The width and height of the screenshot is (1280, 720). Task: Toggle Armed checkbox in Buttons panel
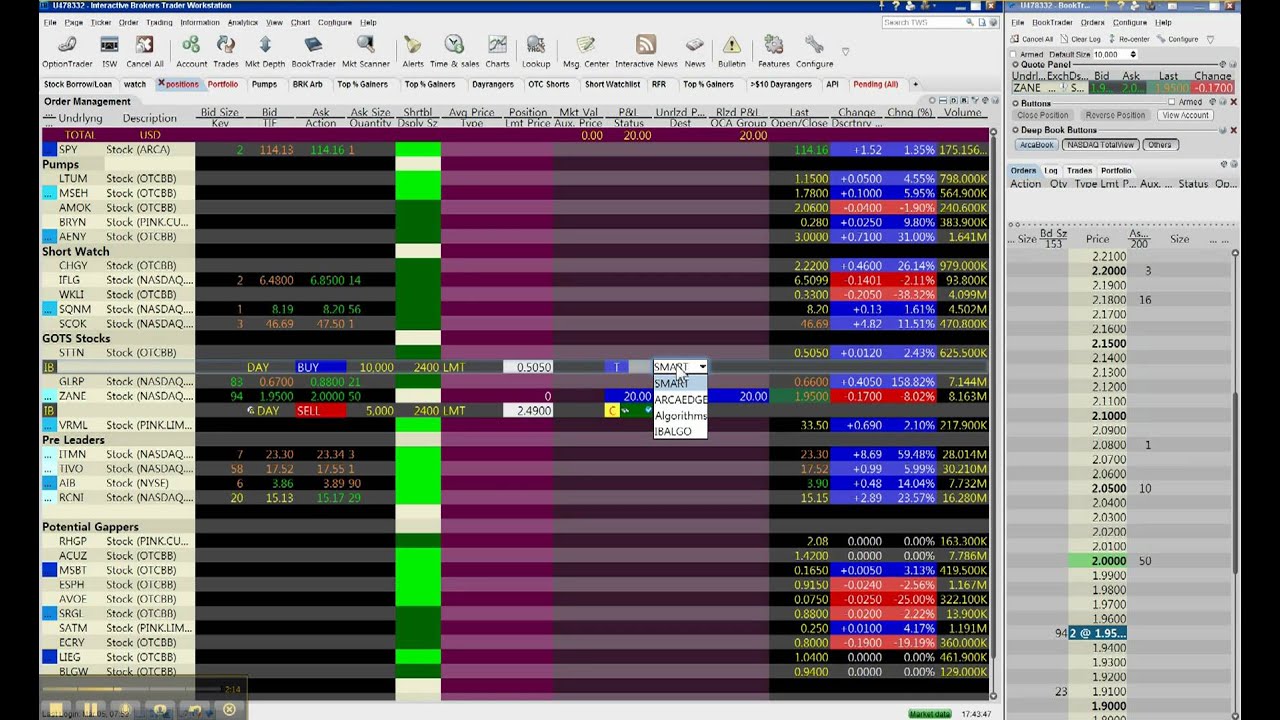coord(1174,102)
